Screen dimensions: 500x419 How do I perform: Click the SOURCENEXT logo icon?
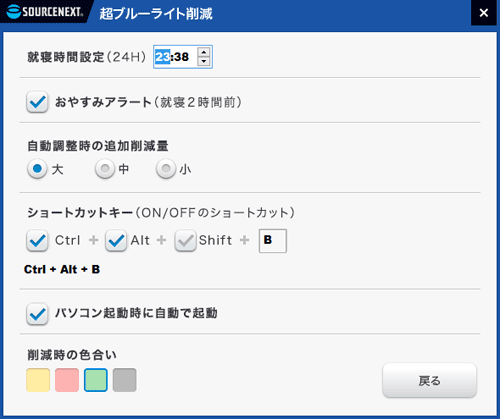(13, 12)
